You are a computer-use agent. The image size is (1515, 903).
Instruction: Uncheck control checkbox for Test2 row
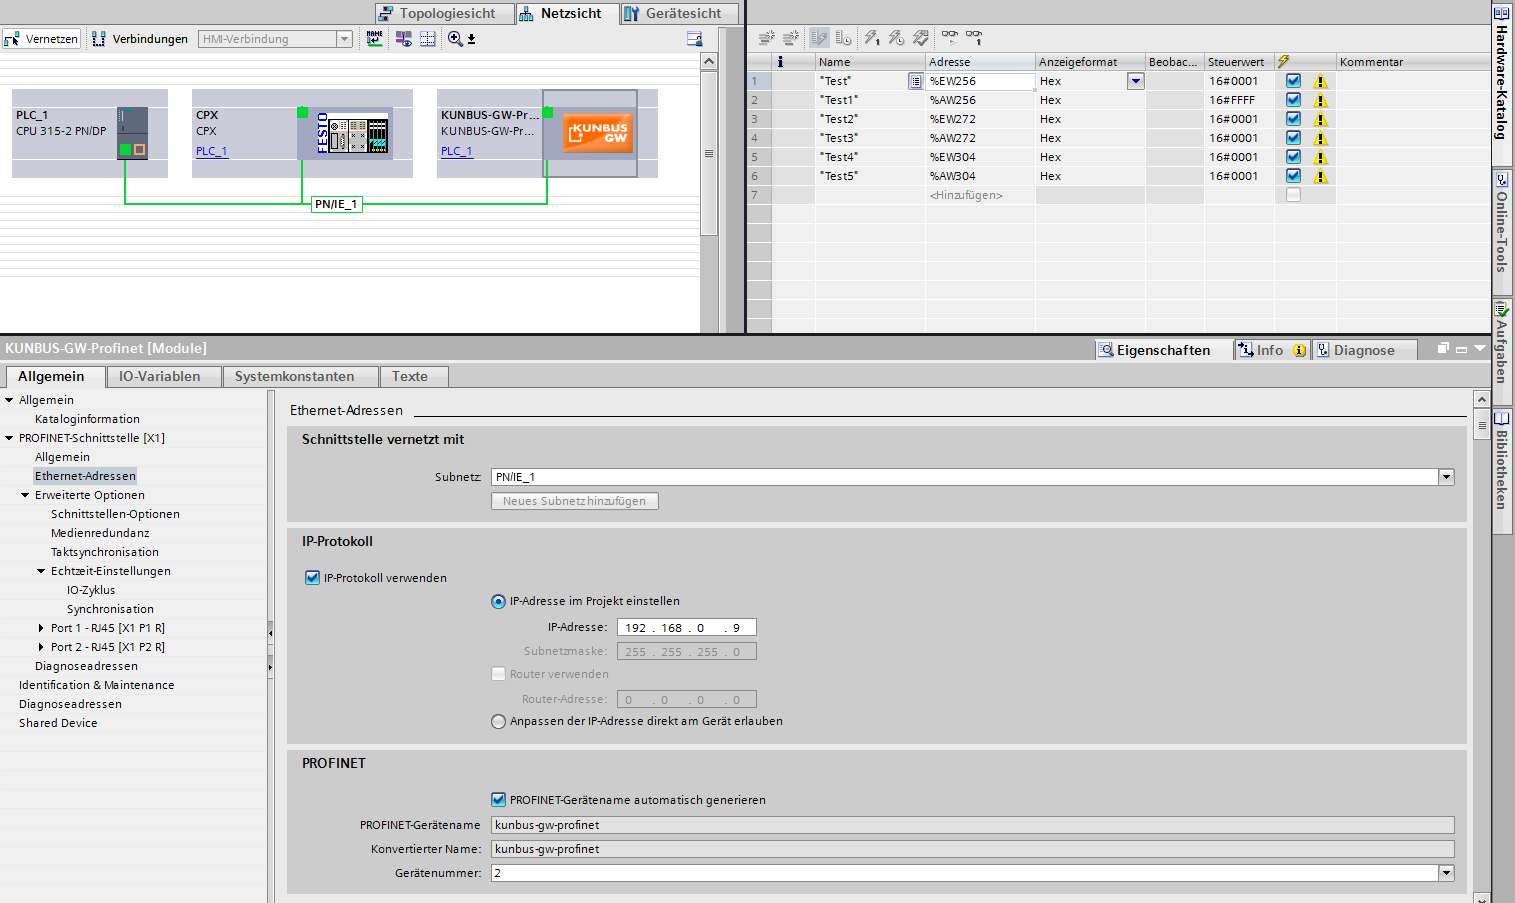[x=1293, y=119]
